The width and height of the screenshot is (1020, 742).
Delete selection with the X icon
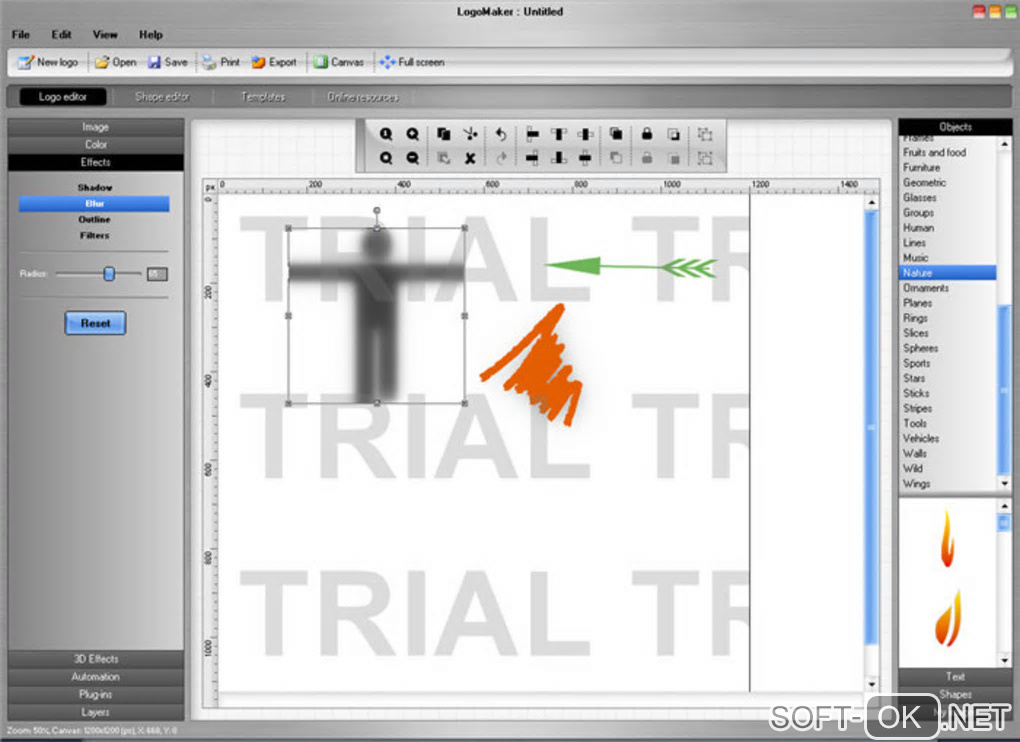[470, 158]
